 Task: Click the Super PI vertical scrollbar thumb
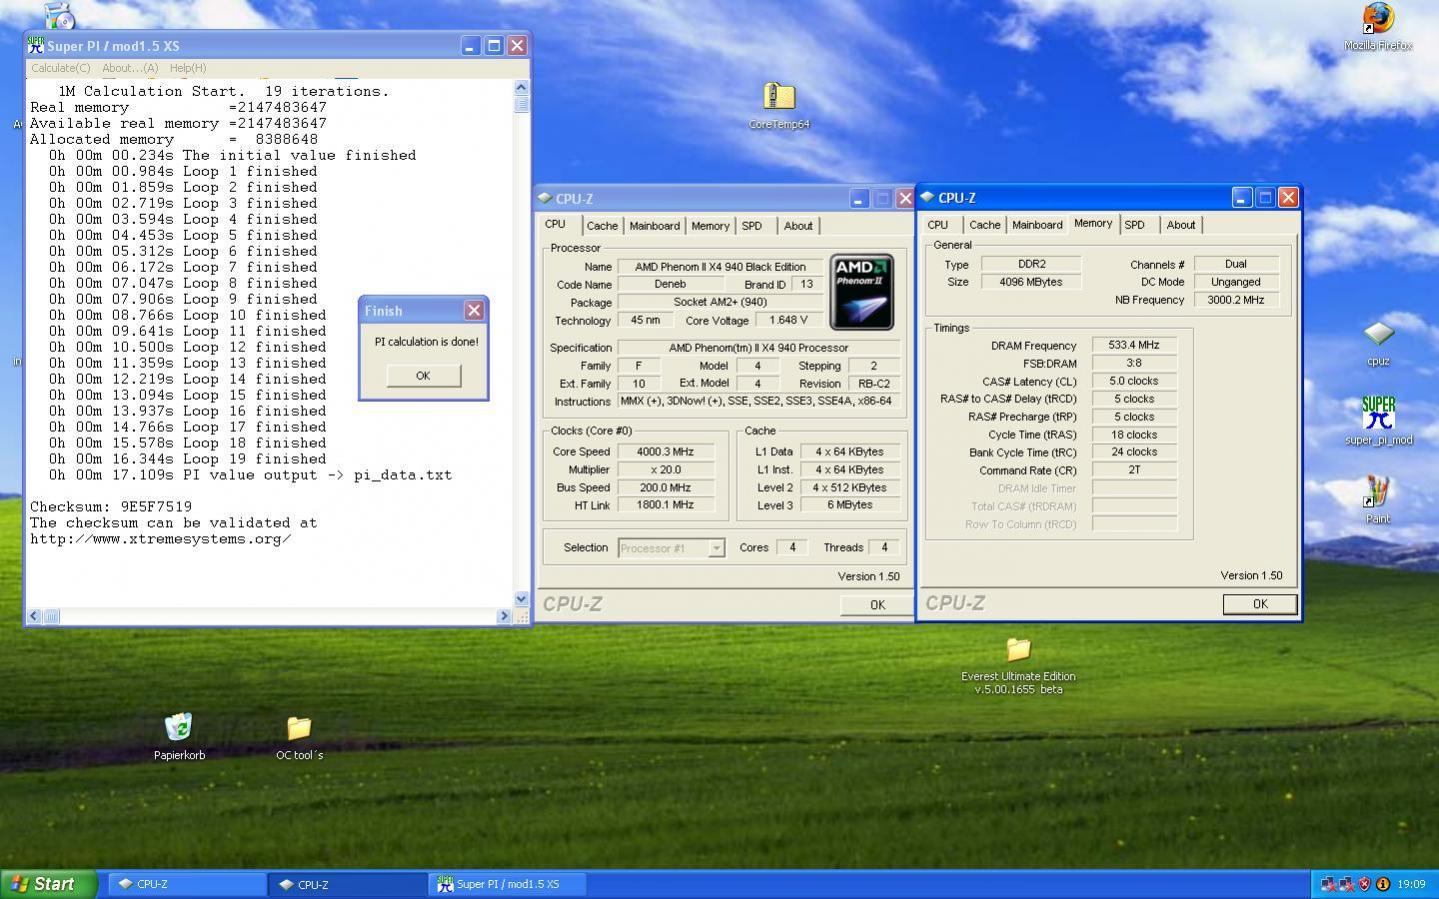[x=521, y=104]
